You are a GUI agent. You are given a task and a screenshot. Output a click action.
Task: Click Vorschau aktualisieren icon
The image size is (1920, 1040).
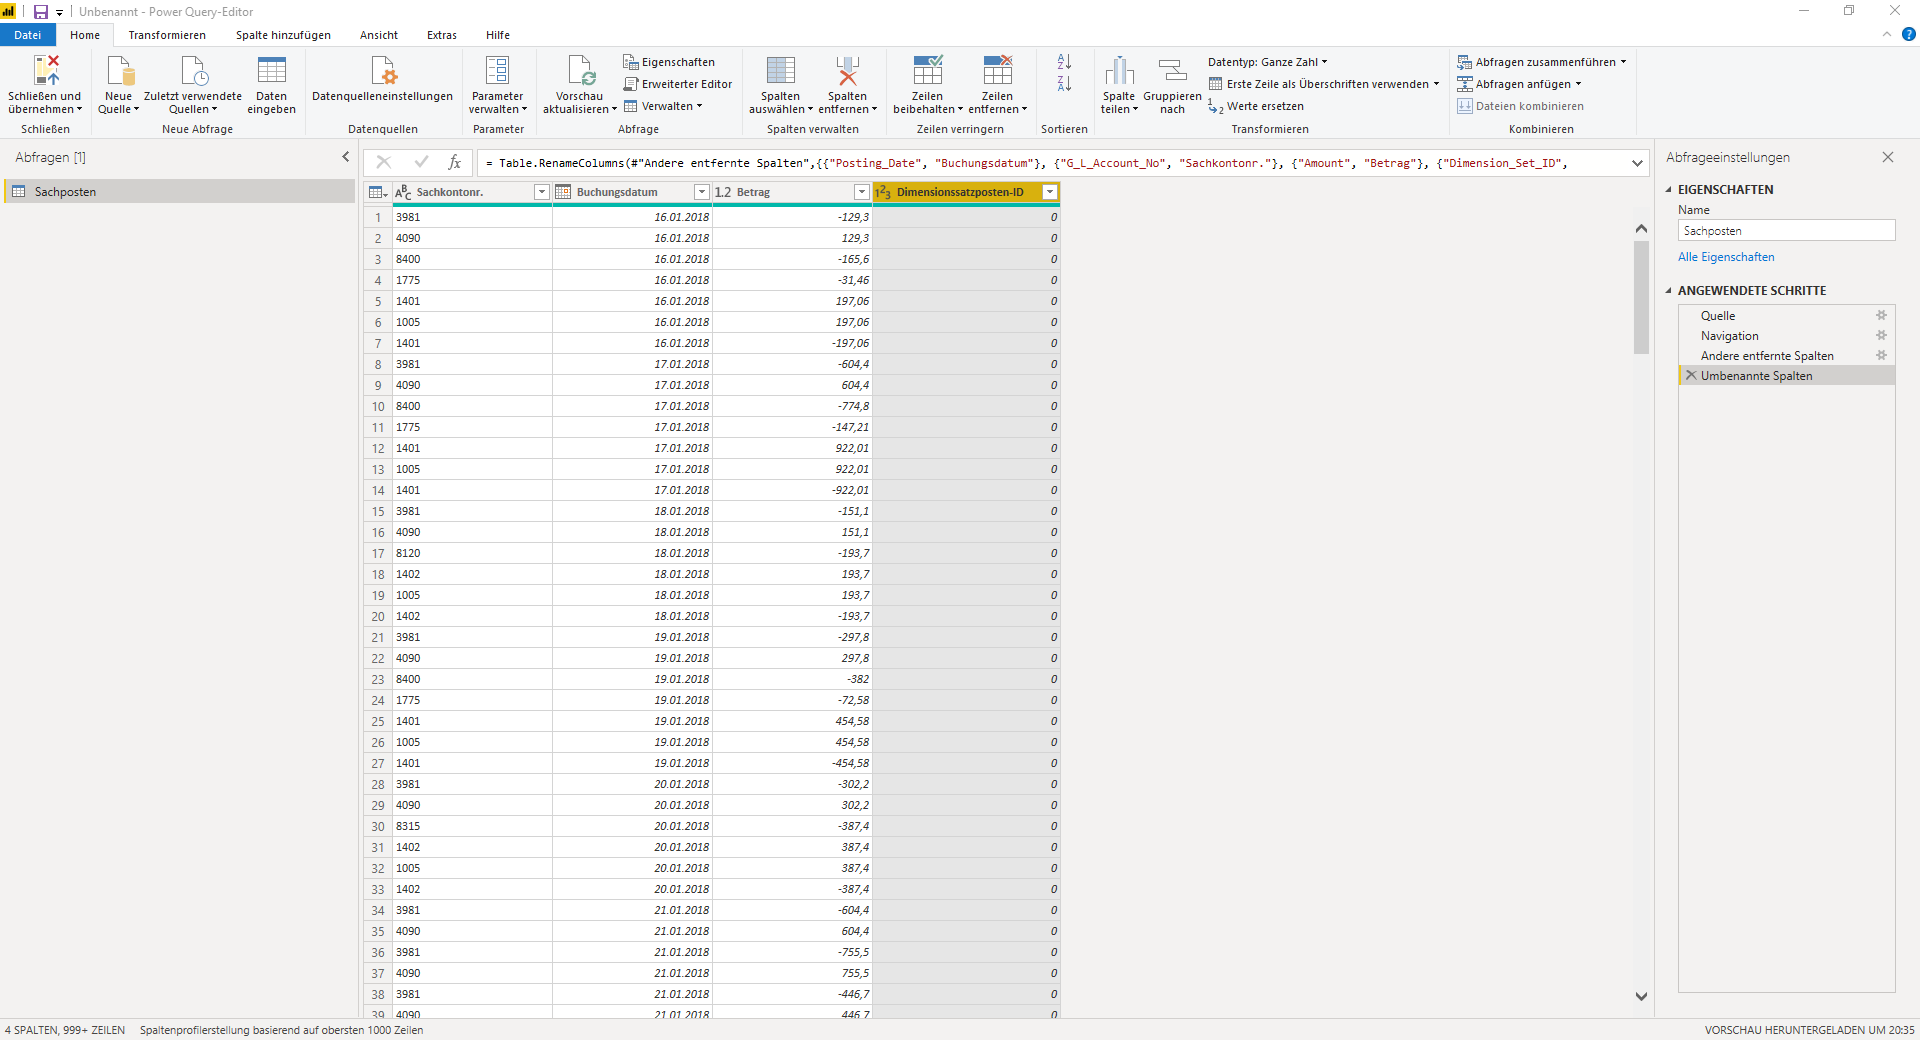pyautogui.click(x=580, y=70)
